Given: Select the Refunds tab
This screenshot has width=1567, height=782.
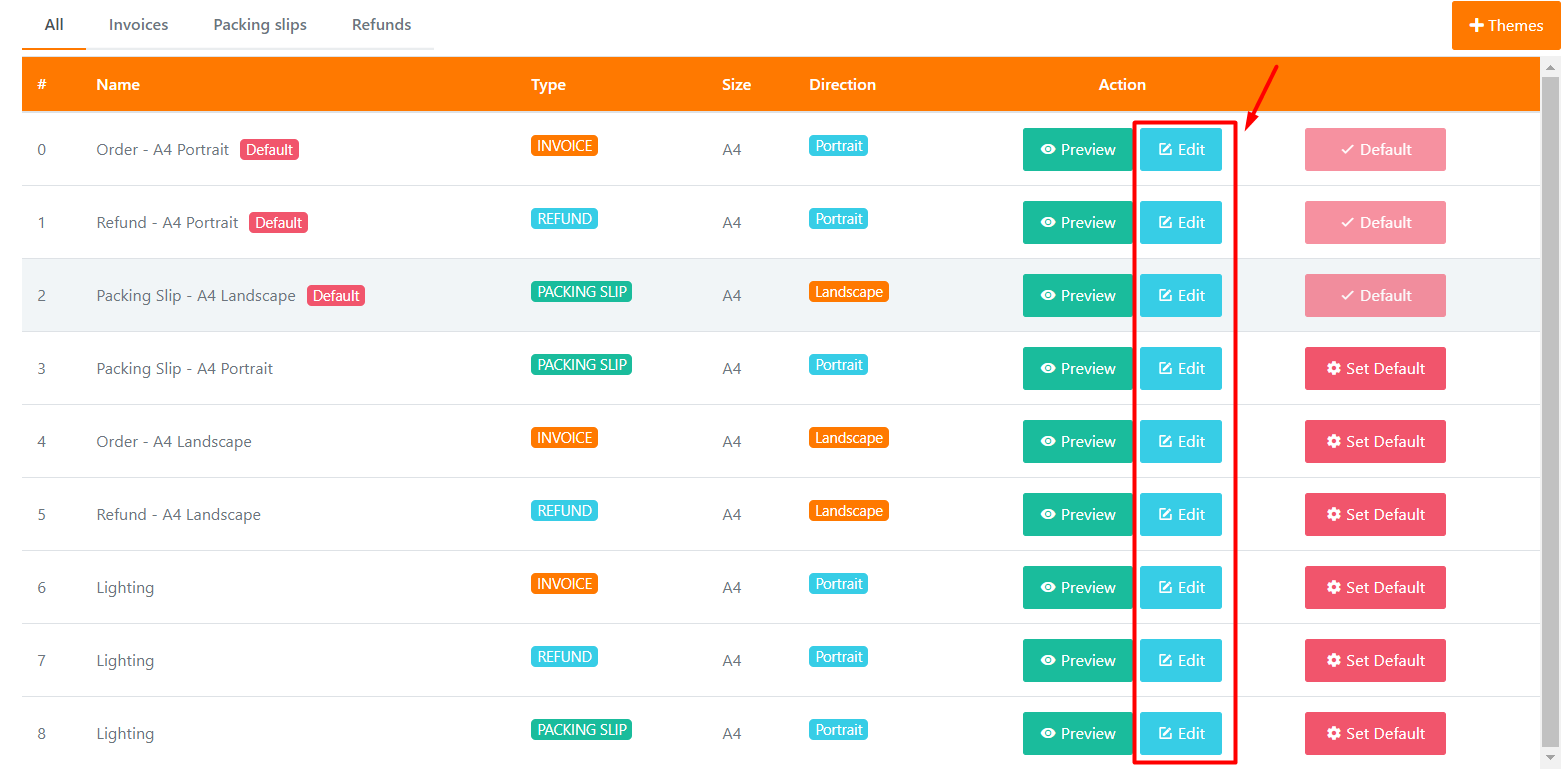Looking at the screenshot, I should click(381, 25).
